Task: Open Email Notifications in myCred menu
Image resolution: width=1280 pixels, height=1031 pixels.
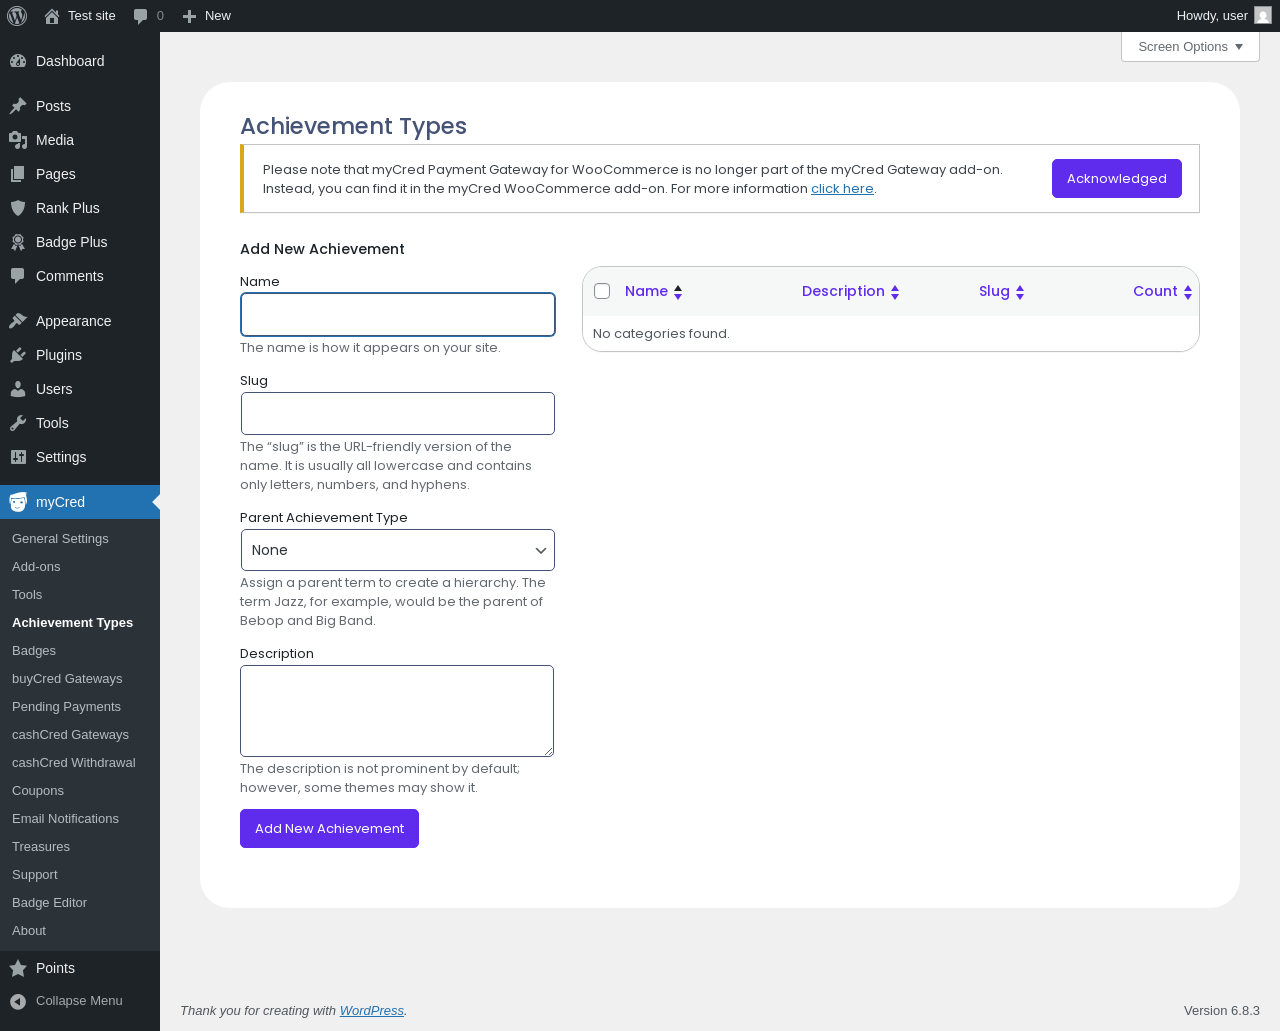Action: click(x=65, y=819)
